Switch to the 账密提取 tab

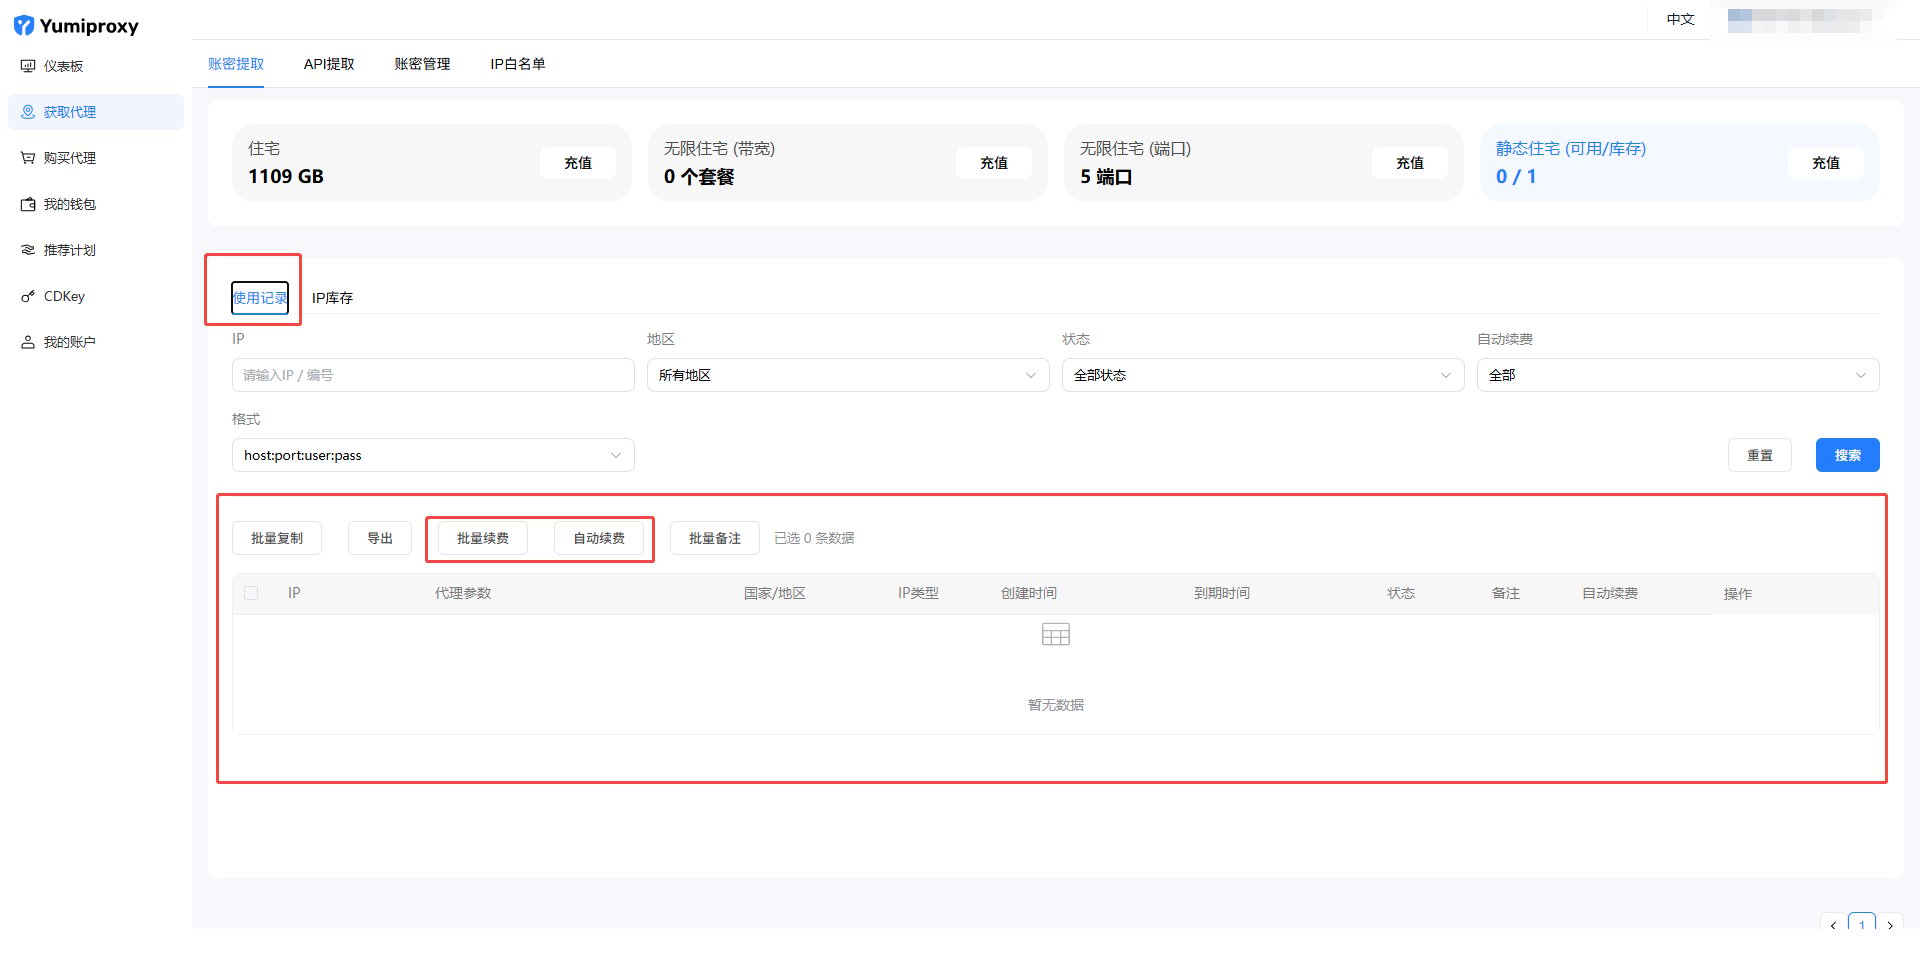(x=236, y=64)
